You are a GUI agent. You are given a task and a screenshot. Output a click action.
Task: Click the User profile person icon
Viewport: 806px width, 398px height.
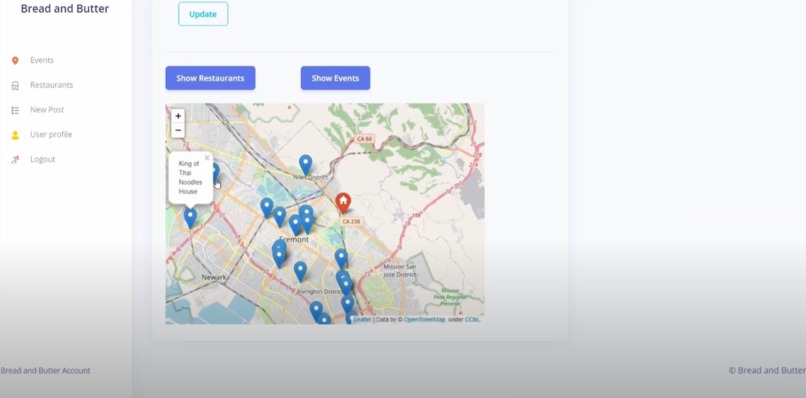15,135
